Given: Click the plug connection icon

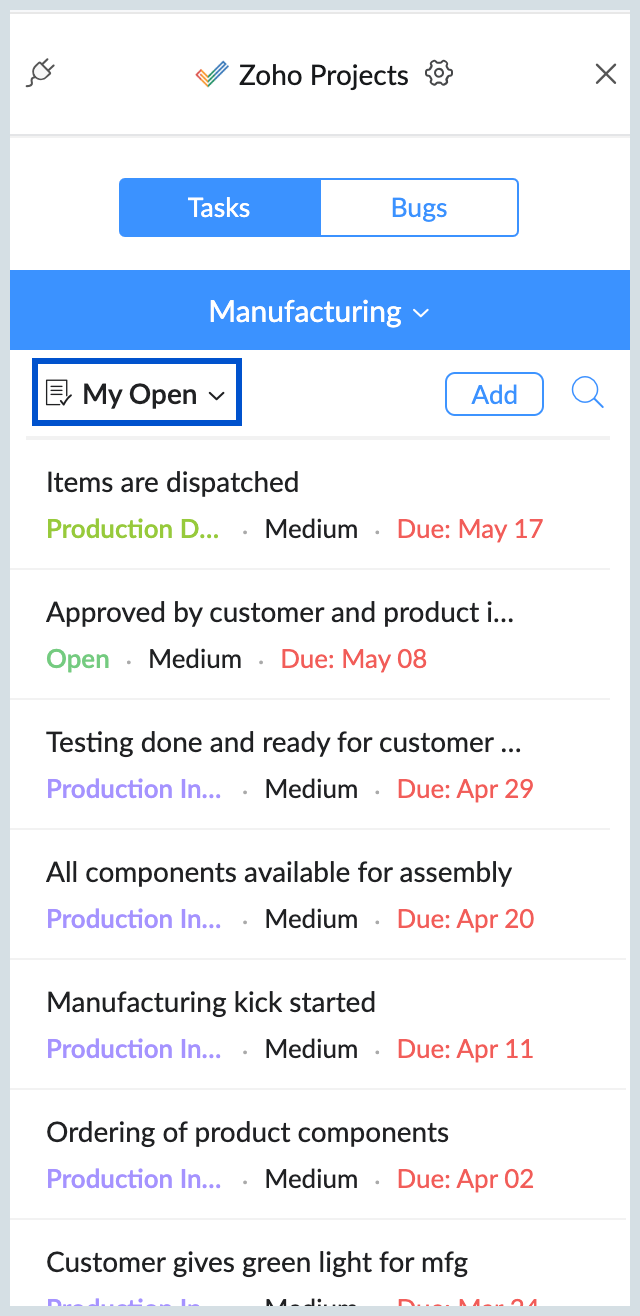Looking at the screenshot, I should point(41,74).
